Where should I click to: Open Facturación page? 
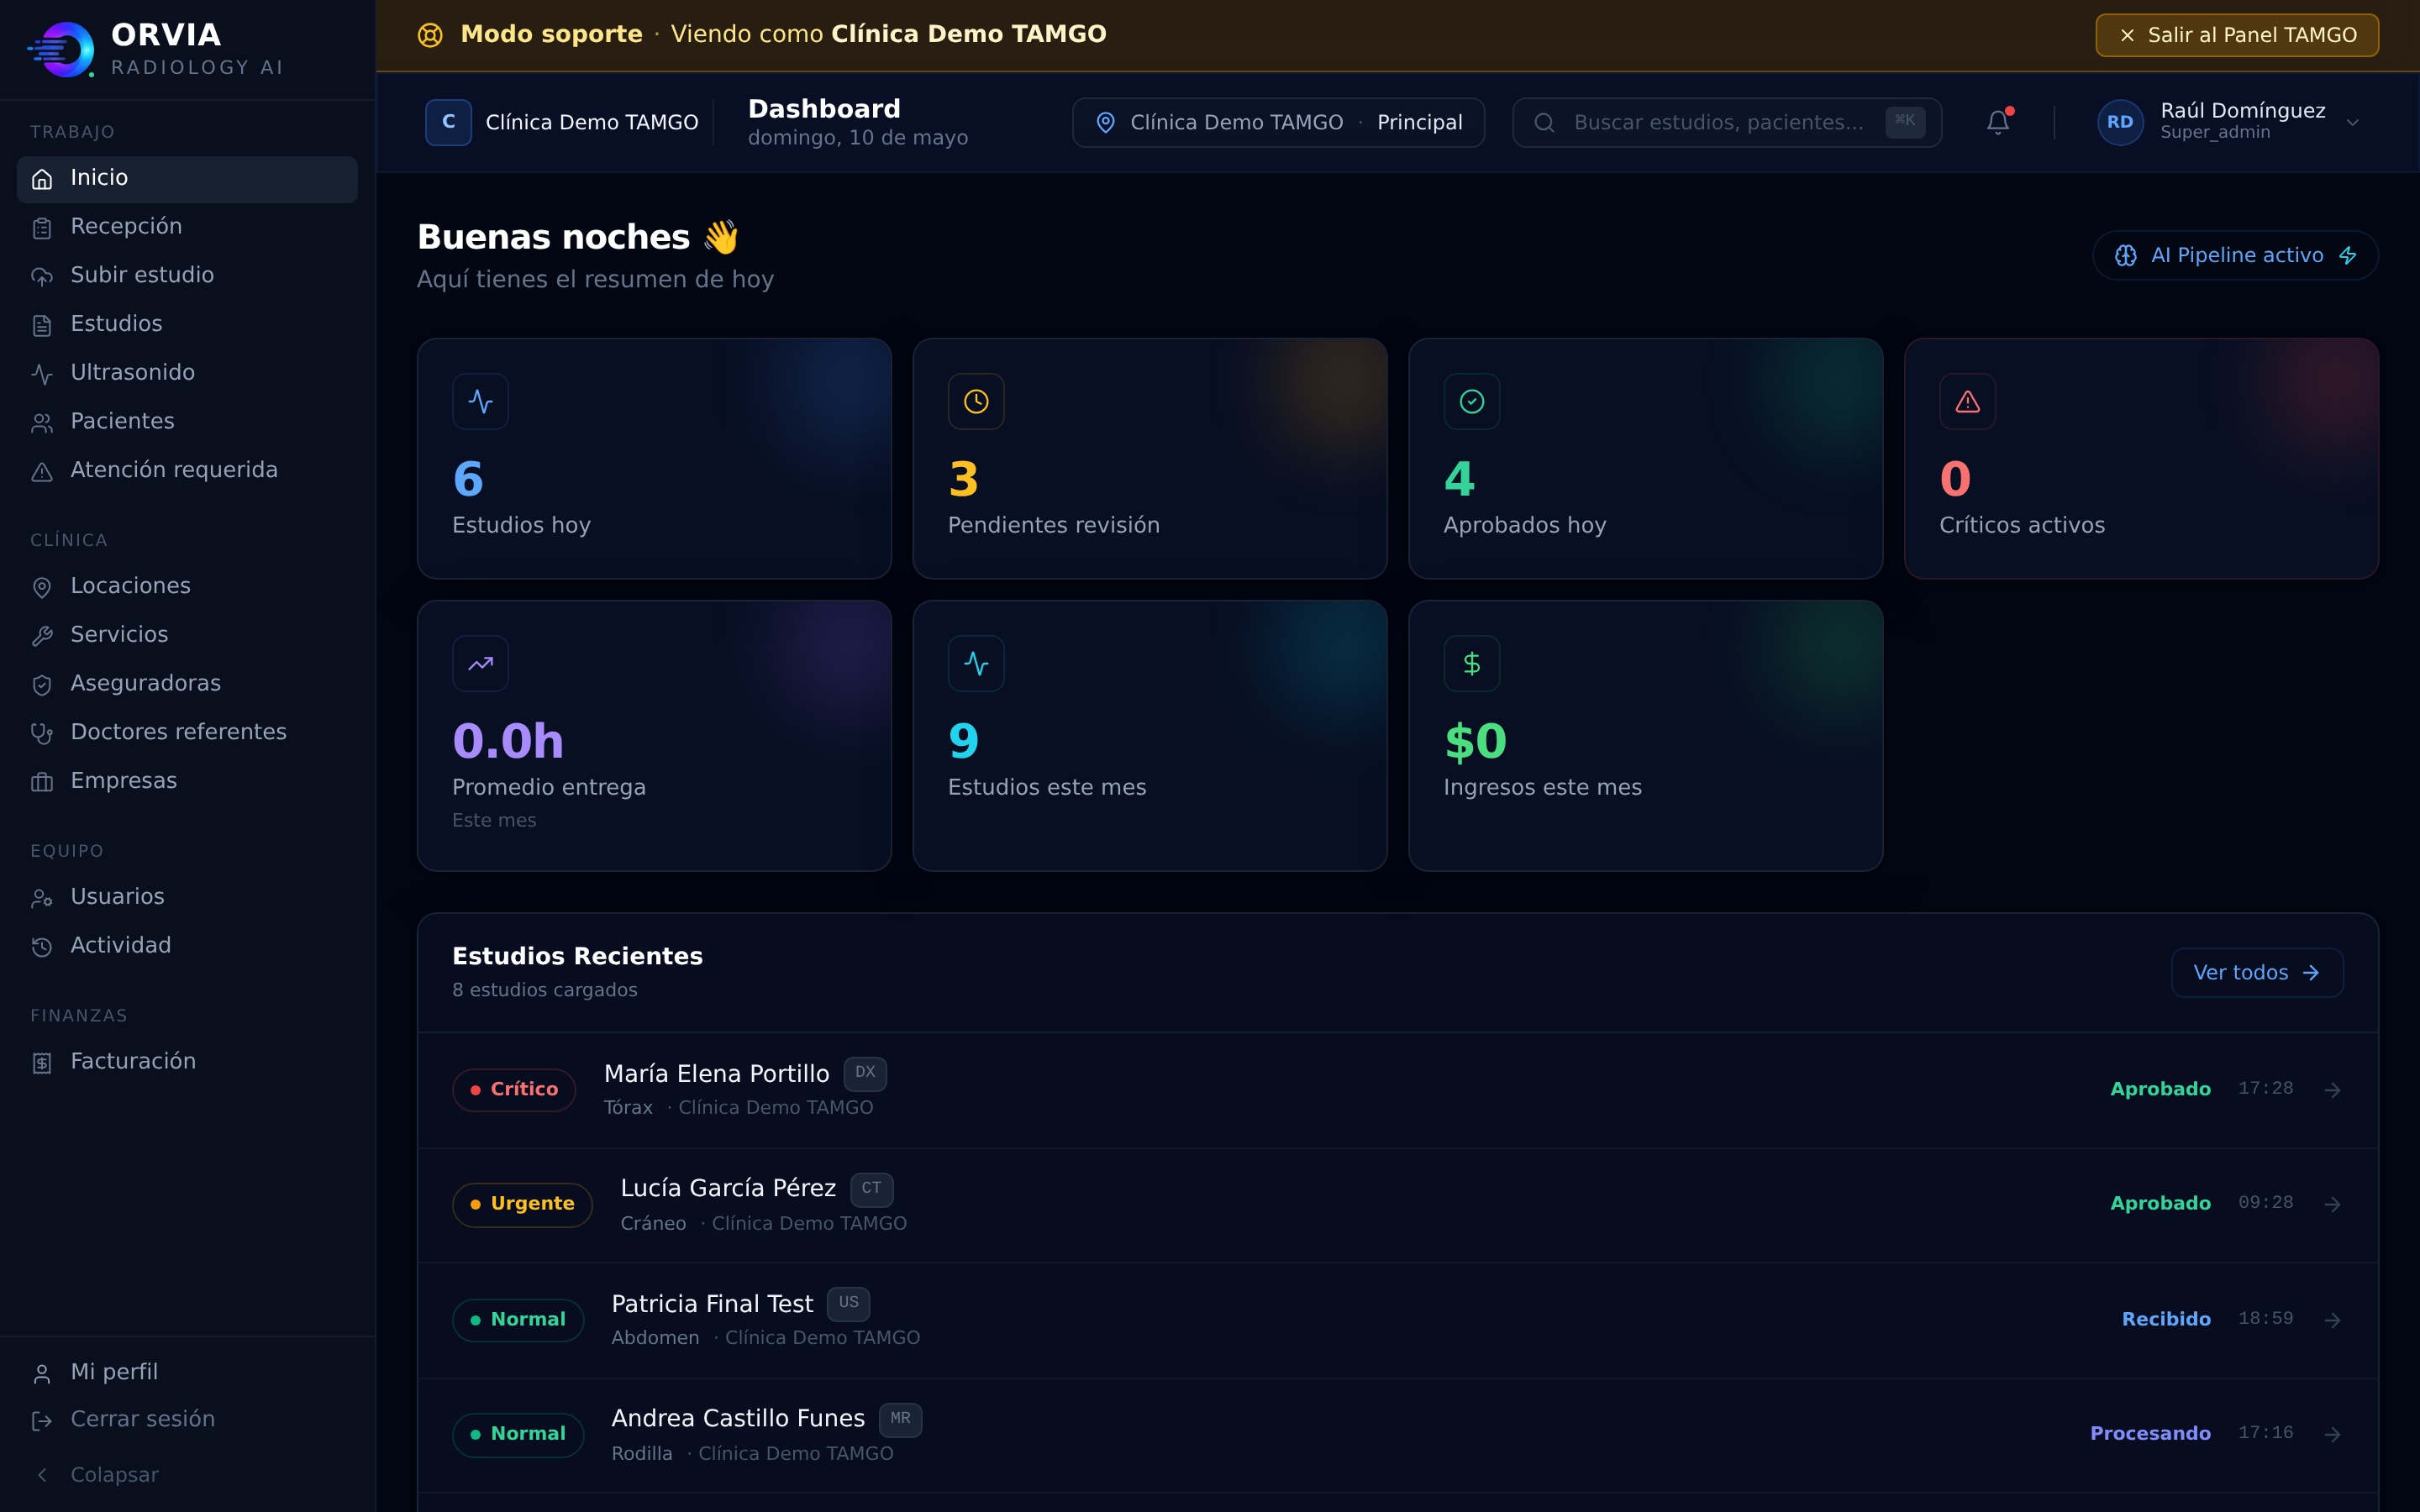(x=187, y=1062)
